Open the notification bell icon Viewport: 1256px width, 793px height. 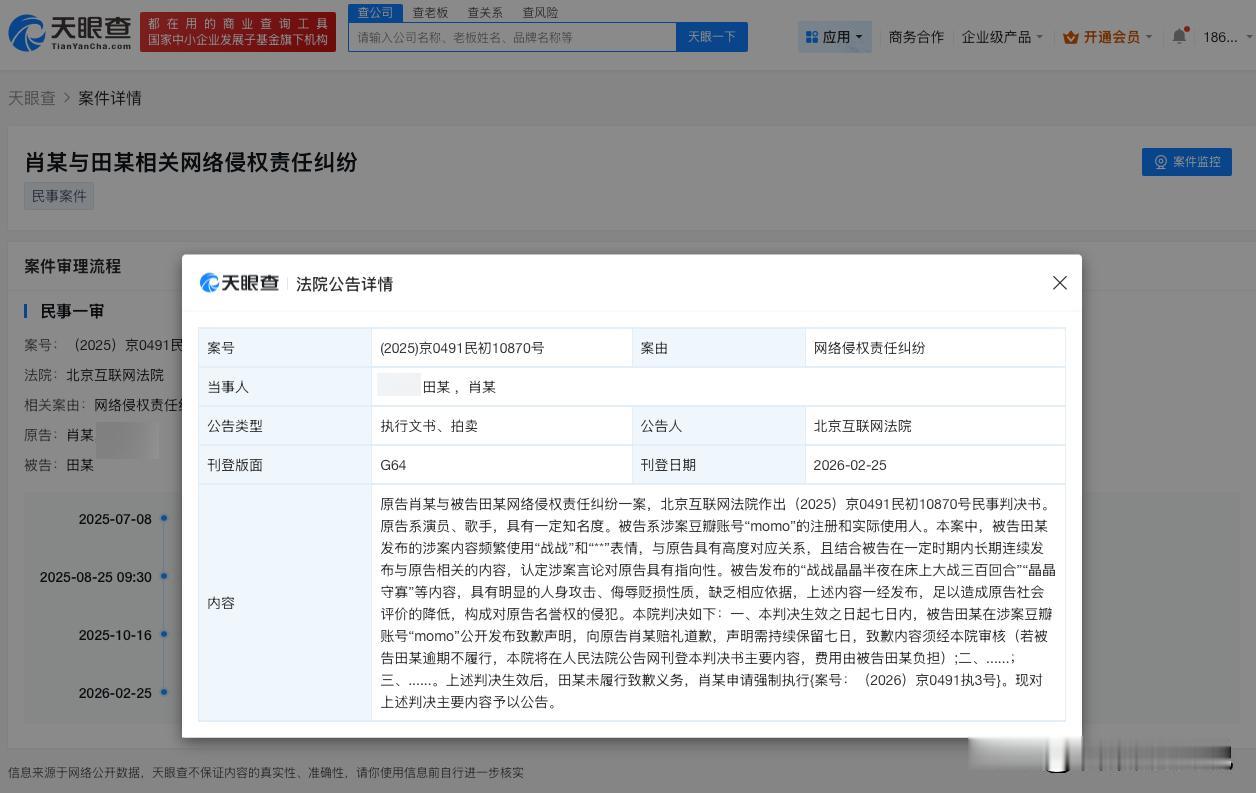pos(1178,33)
